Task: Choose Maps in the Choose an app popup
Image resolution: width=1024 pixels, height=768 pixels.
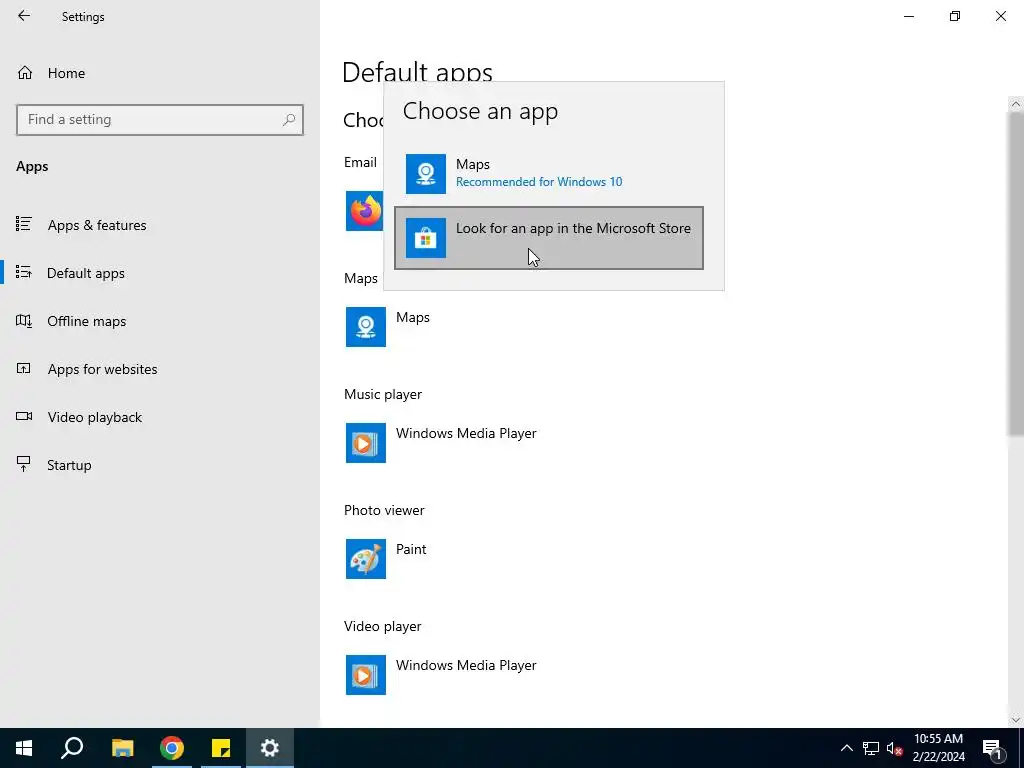Action: click(549, 174)
